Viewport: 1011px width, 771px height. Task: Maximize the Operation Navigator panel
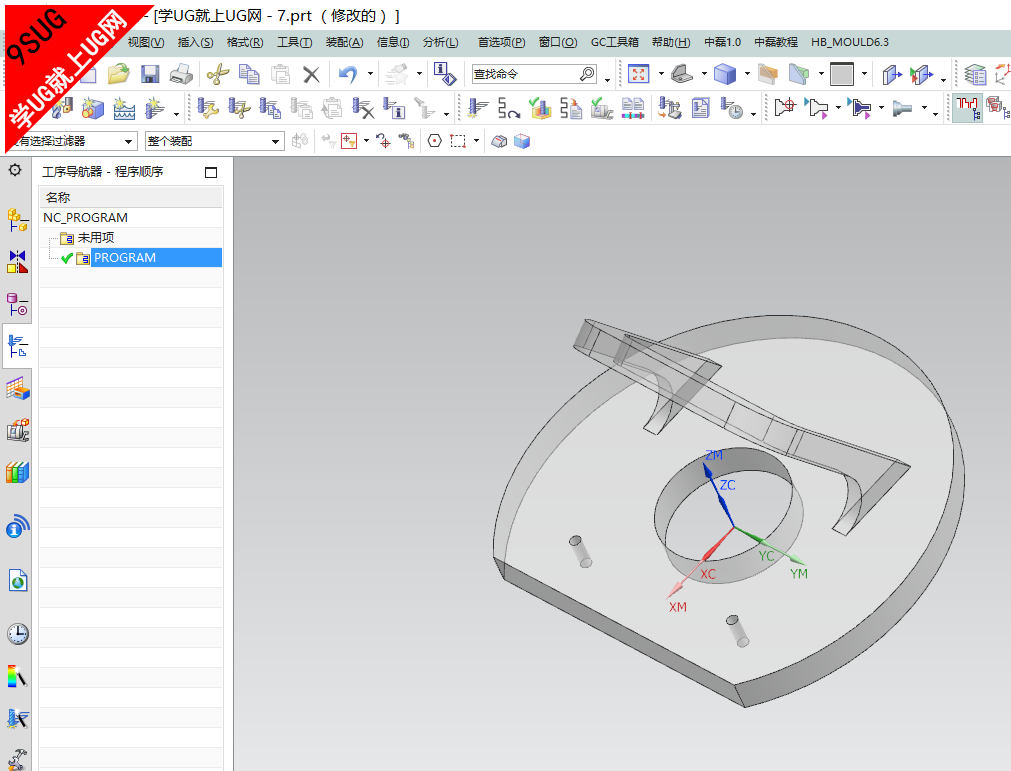click(x=211, y=172)
